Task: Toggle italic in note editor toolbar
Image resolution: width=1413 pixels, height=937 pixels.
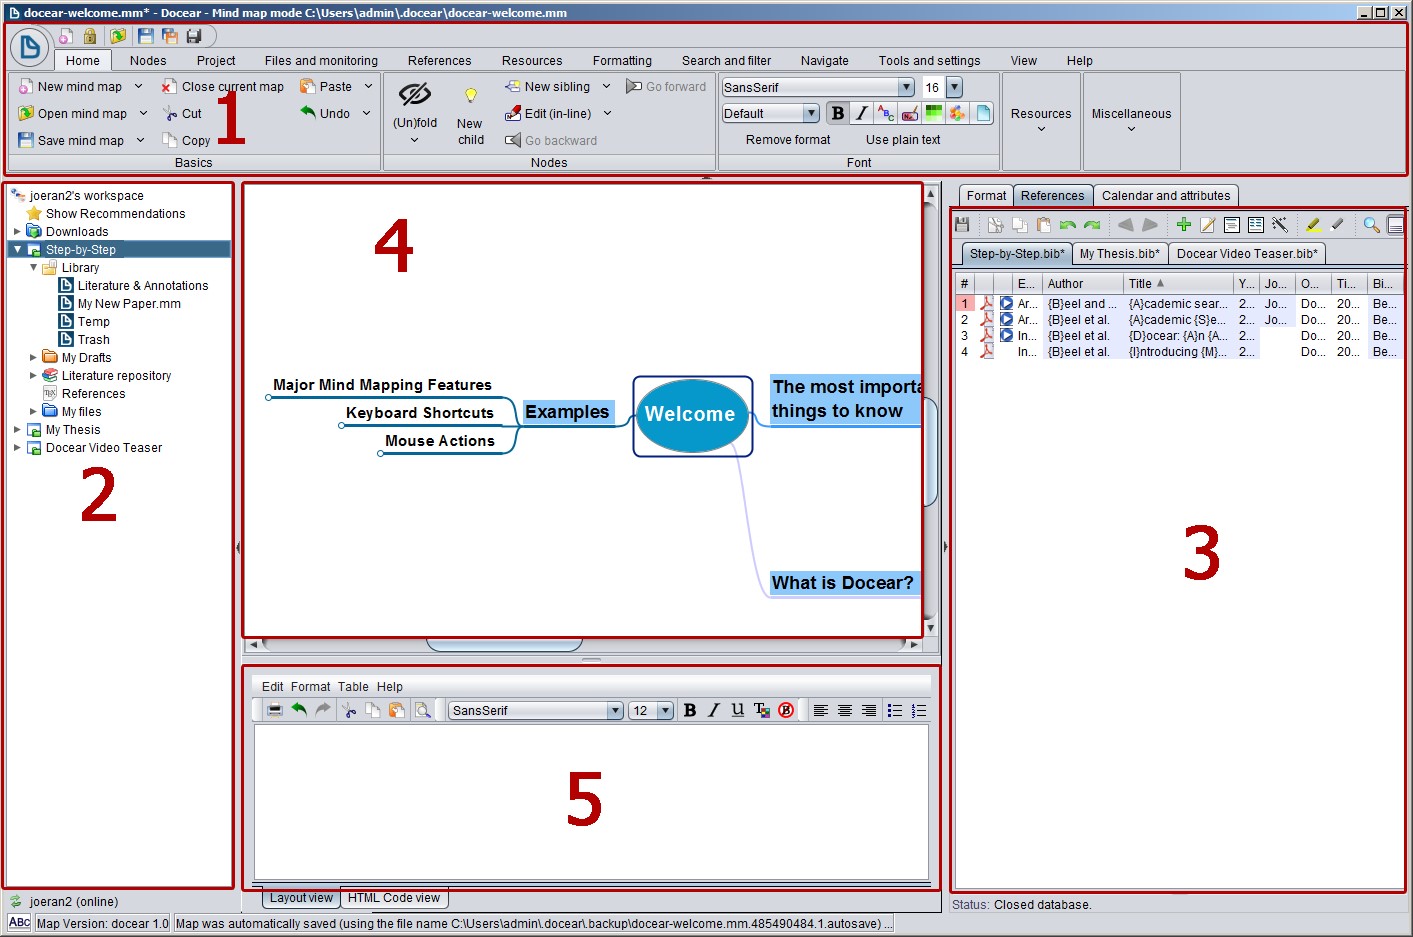Action: click(x=714, y=710)
